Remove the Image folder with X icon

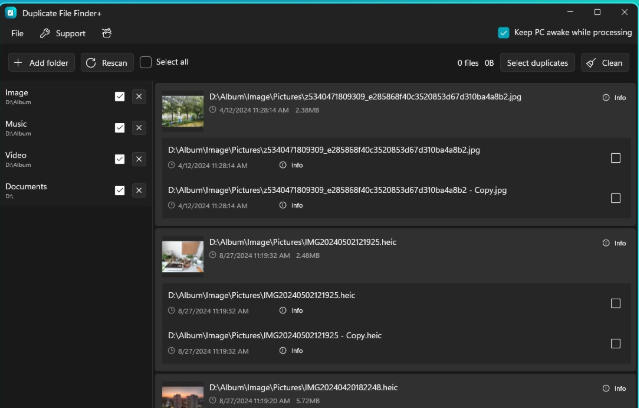coord(139,97)
